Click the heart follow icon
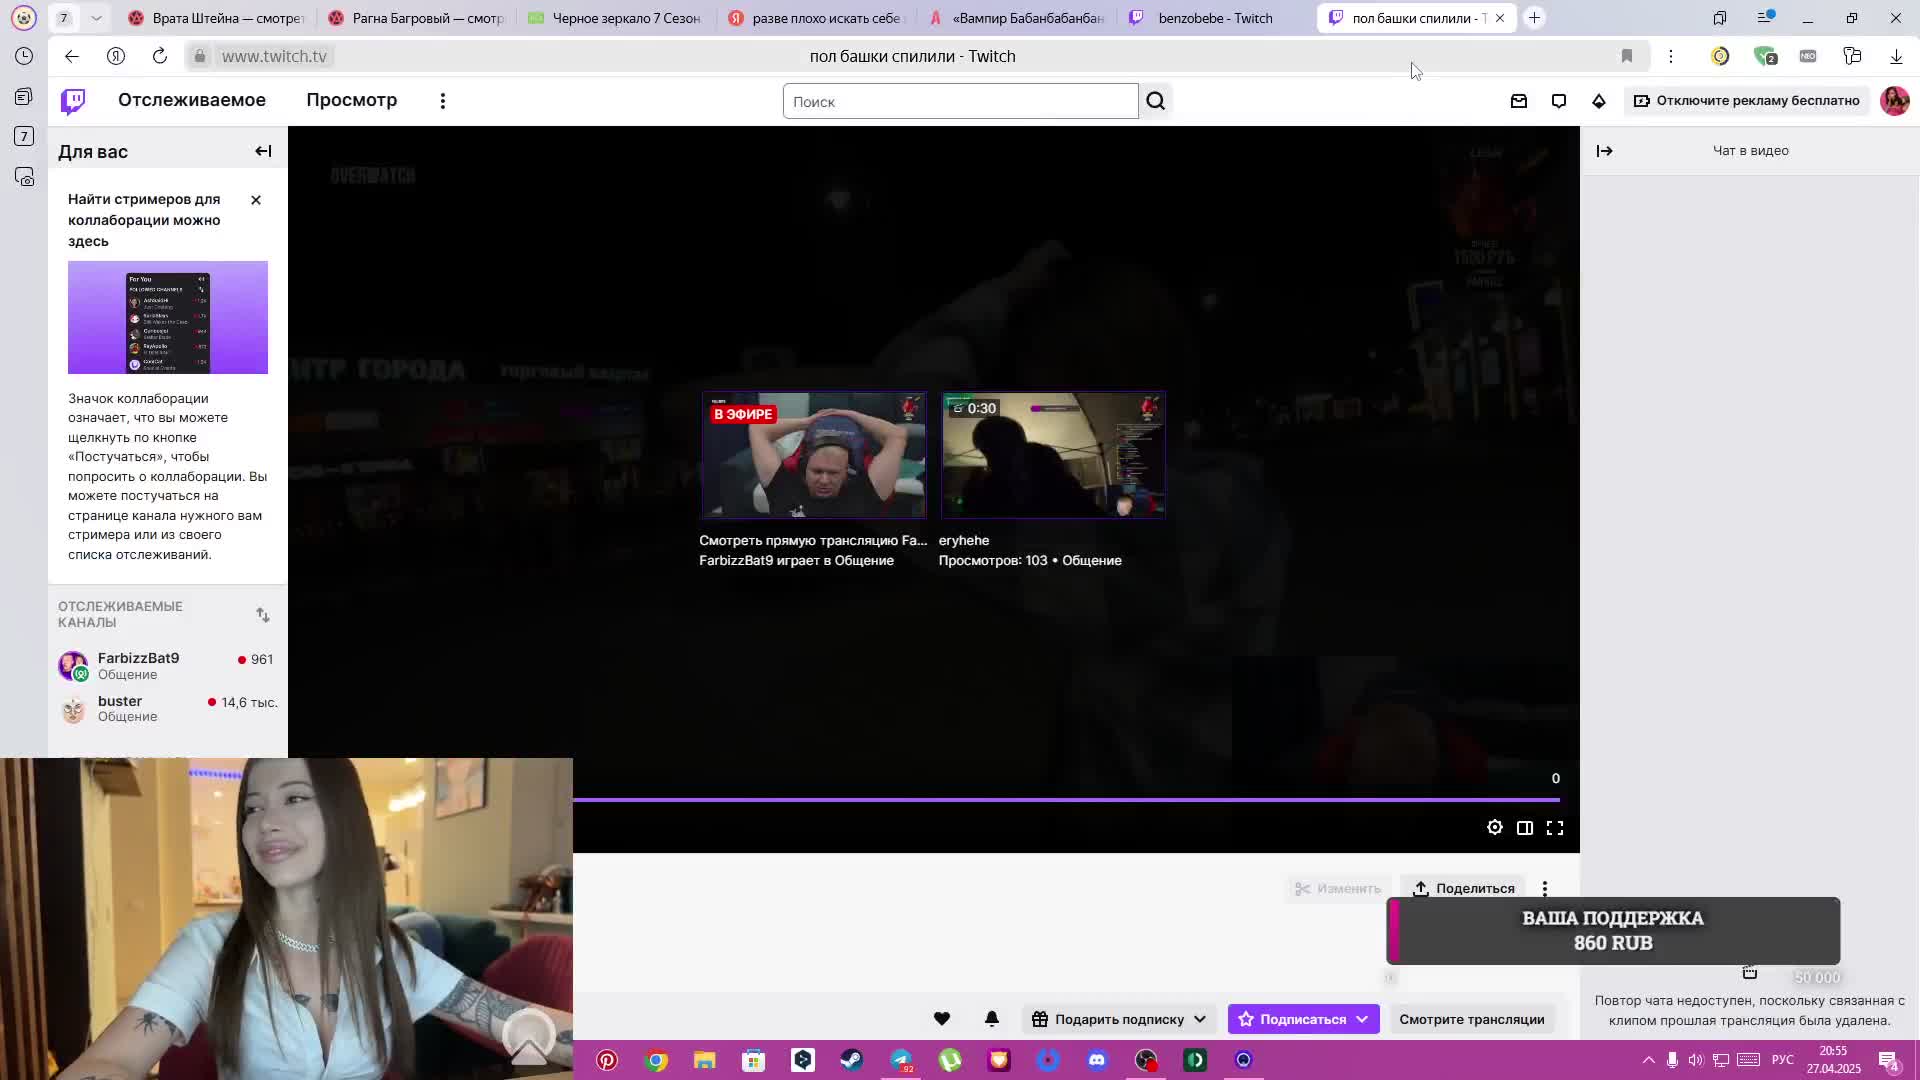This screenshot has height=1080, width=1920. 942,1019
